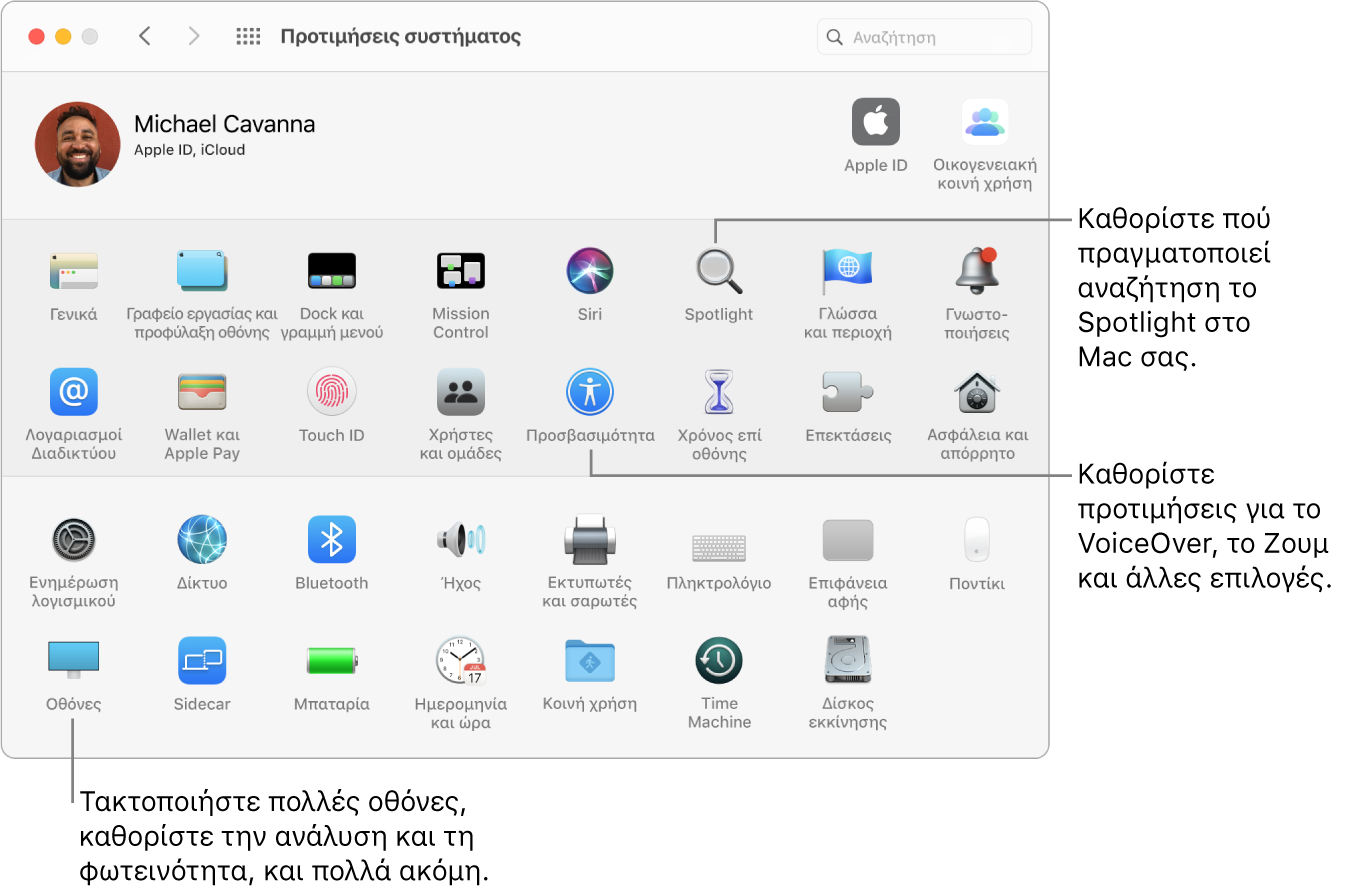
Task: Click the back navigation arrow
Action: point(145,37)
